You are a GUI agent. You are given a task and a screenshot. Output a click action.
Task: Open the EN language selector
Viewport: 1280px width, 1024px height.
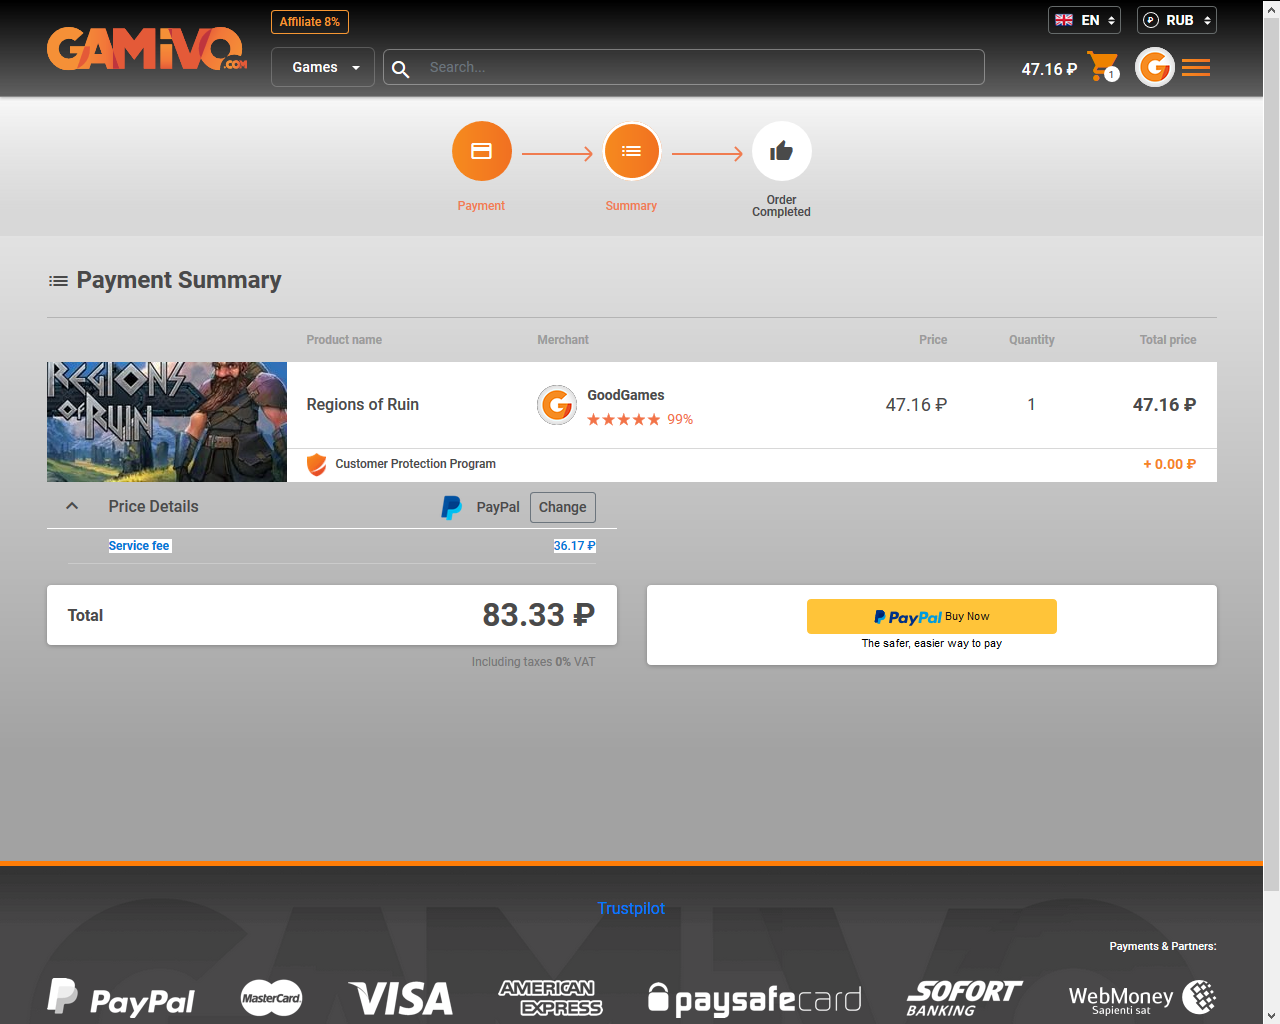click(x=1084, y=20)
